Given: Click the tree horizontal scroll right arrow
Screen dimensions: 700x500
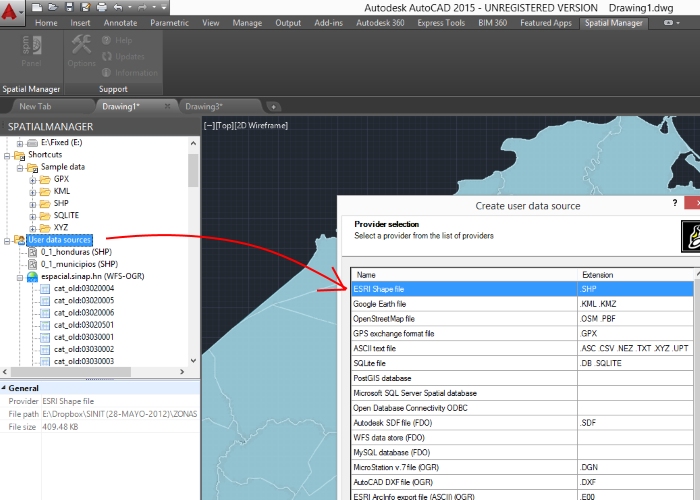Looking at the screenshot, I should click(x=182, y=371).
